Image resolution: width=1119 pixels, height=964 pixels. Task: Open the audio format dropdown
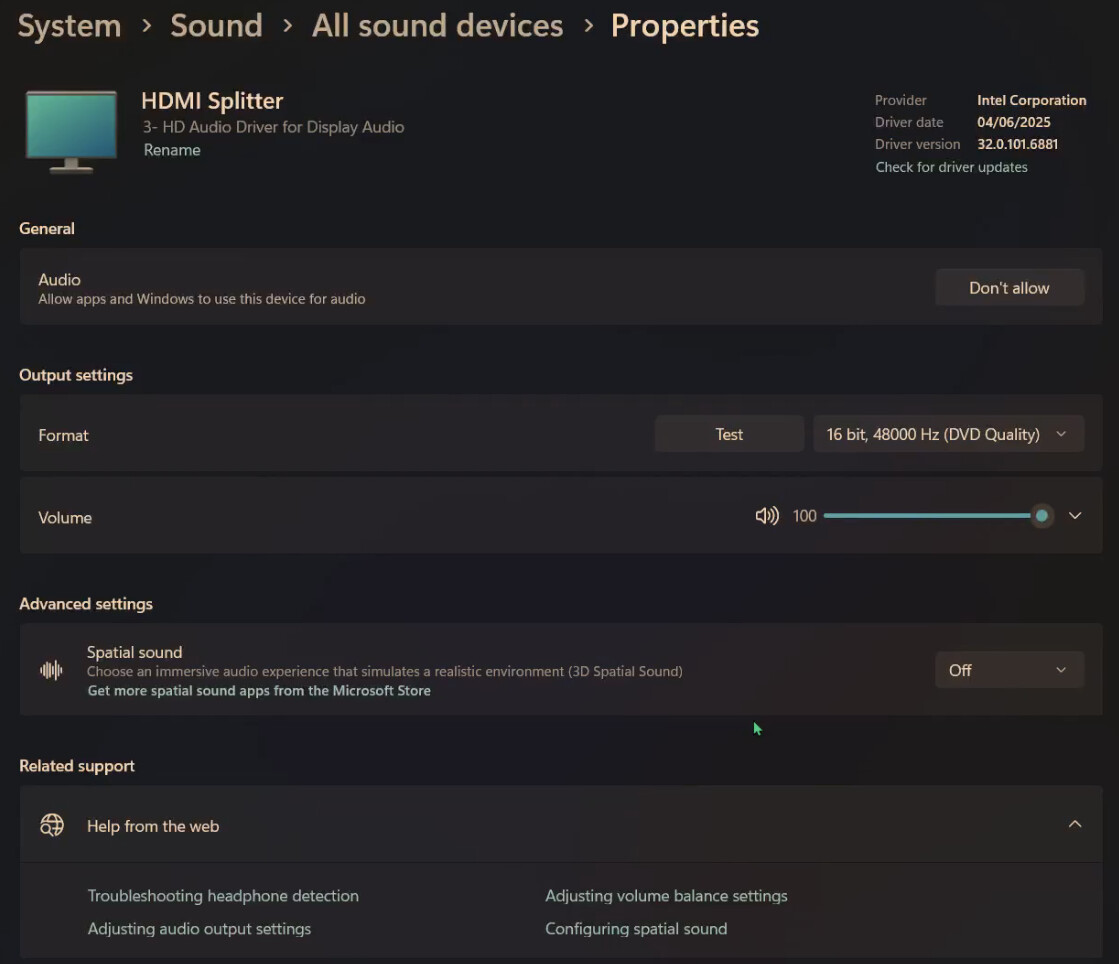click(x=947, y=434)
